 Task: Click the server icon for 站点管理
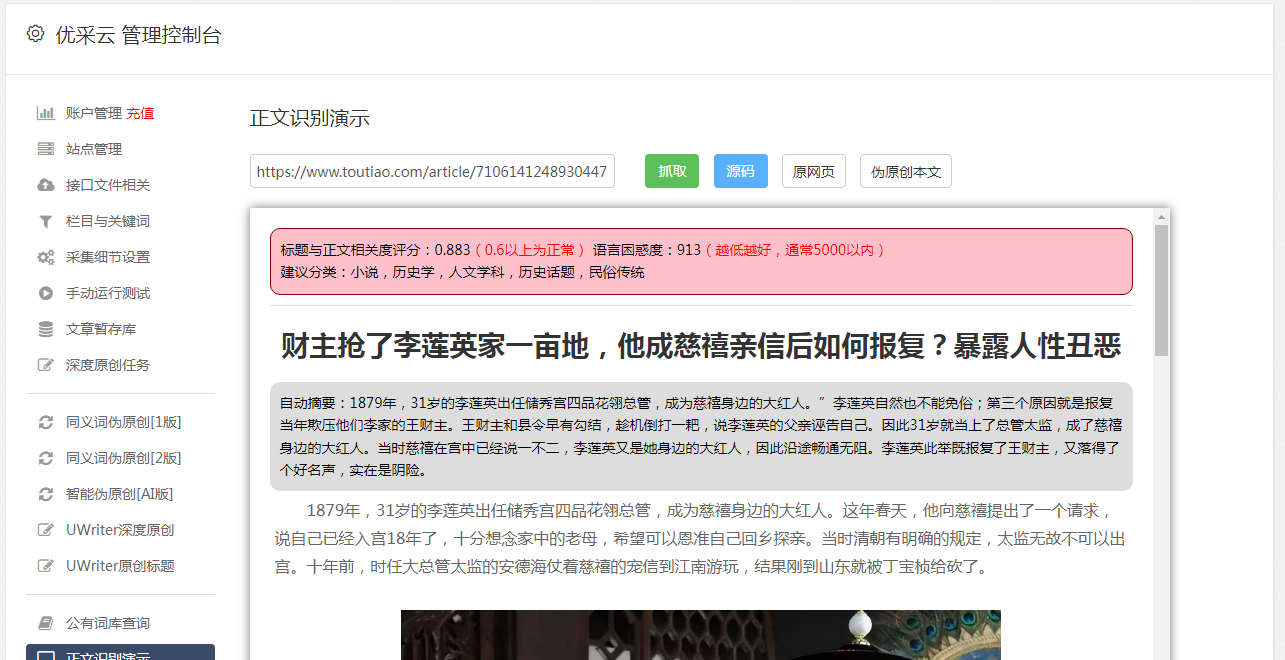click(x=45, y=149)
